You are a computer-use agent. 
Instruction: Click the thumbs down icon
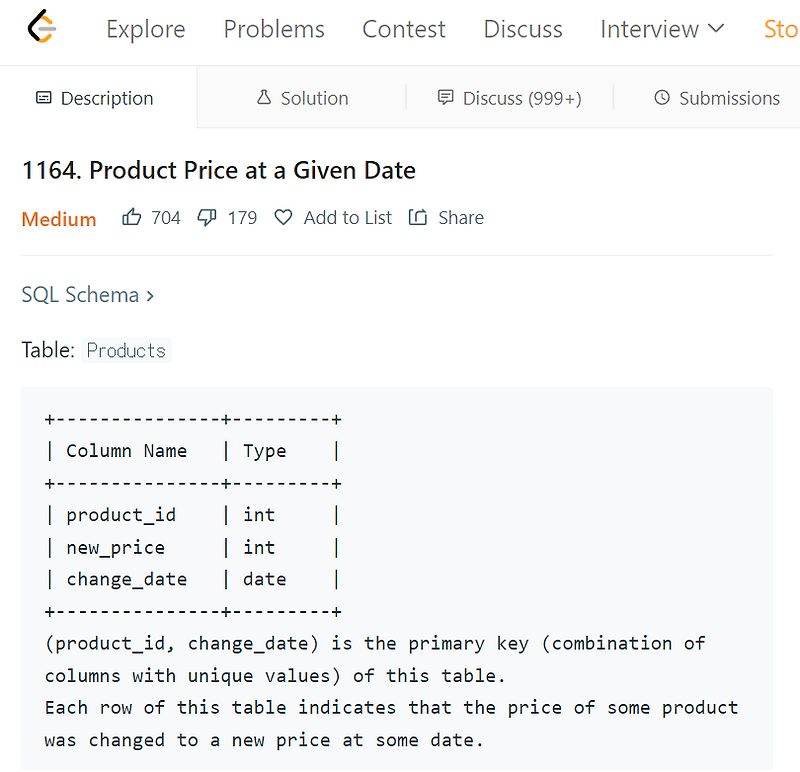pos(206,217)
